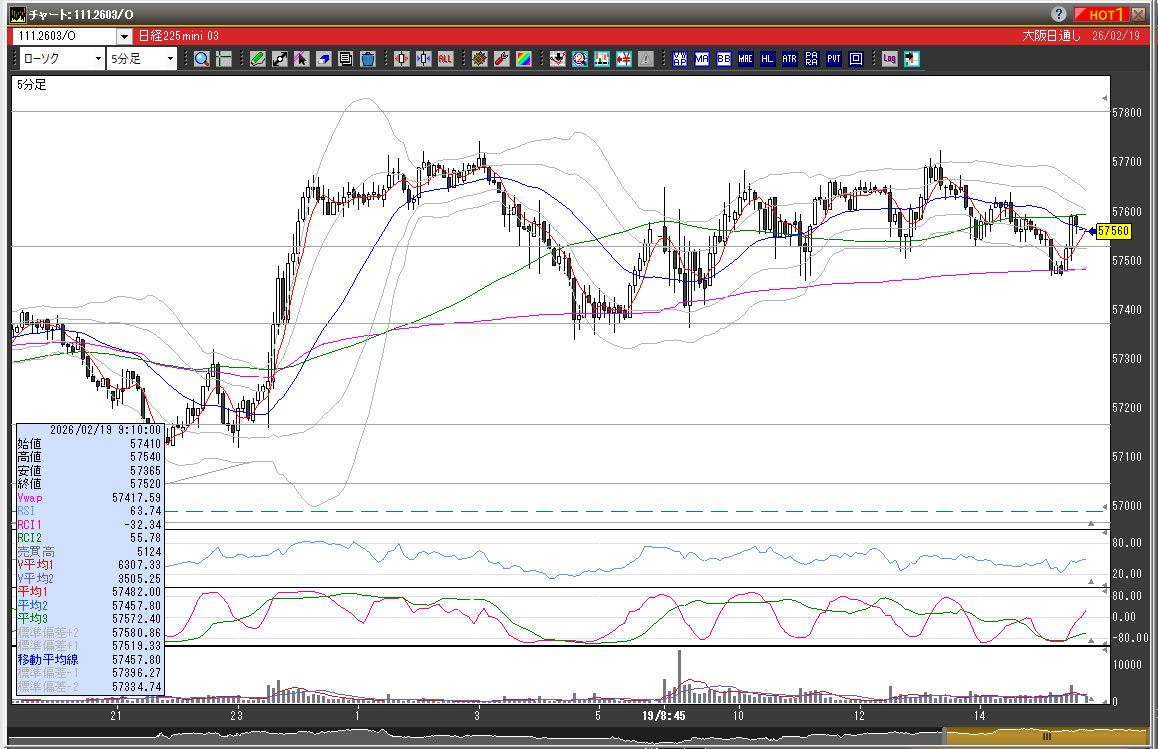The image size is (1158, 749).
Task: Toggle Log scale display
Action: tap(889, 59)
